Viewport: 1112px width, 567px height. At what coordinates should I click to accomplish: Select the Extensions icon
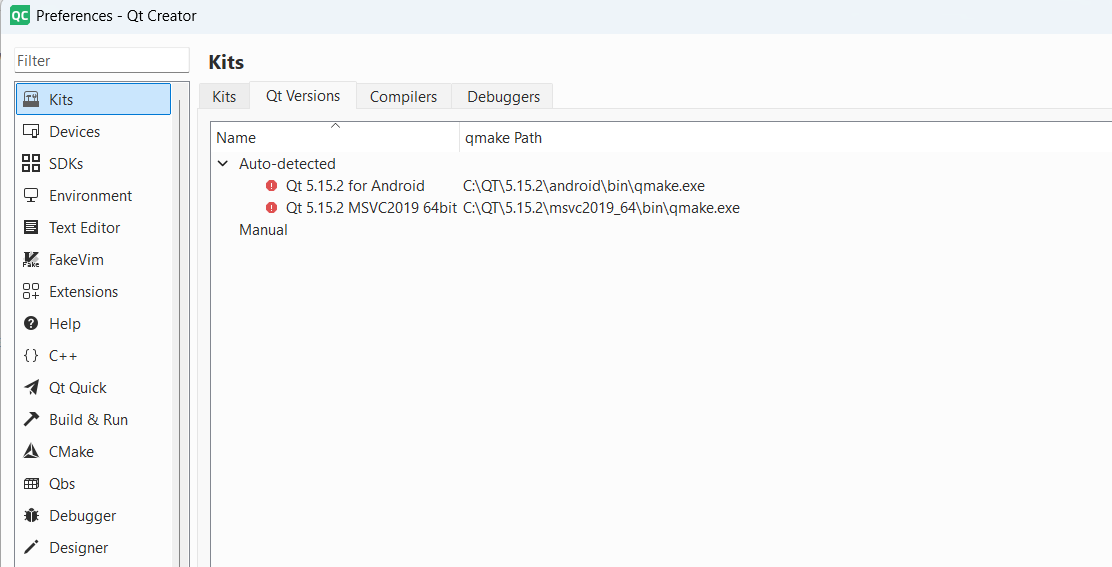point(31,292)
